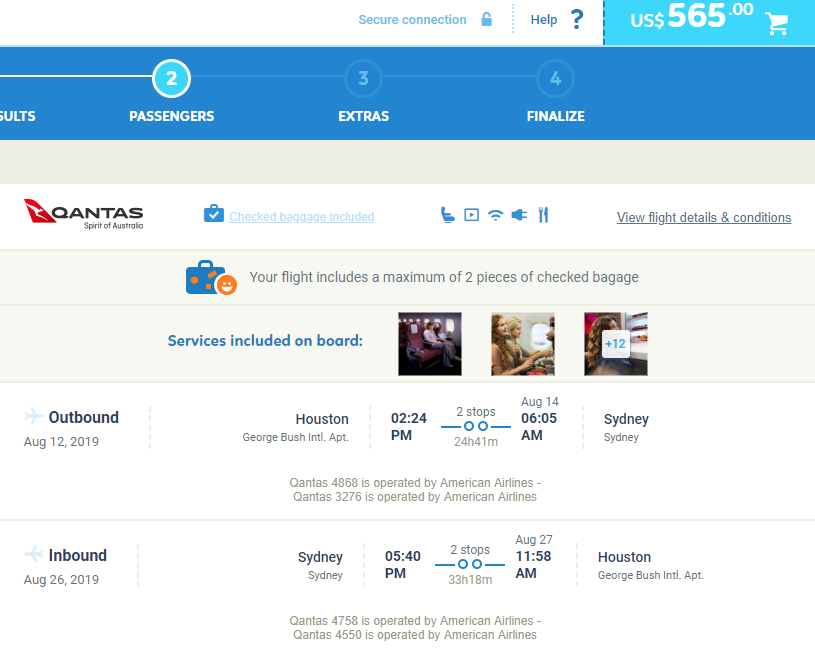815x654 pixels.
Task: Click the power outlet icon
Action: pyautogui.click(x=519, y=214)
